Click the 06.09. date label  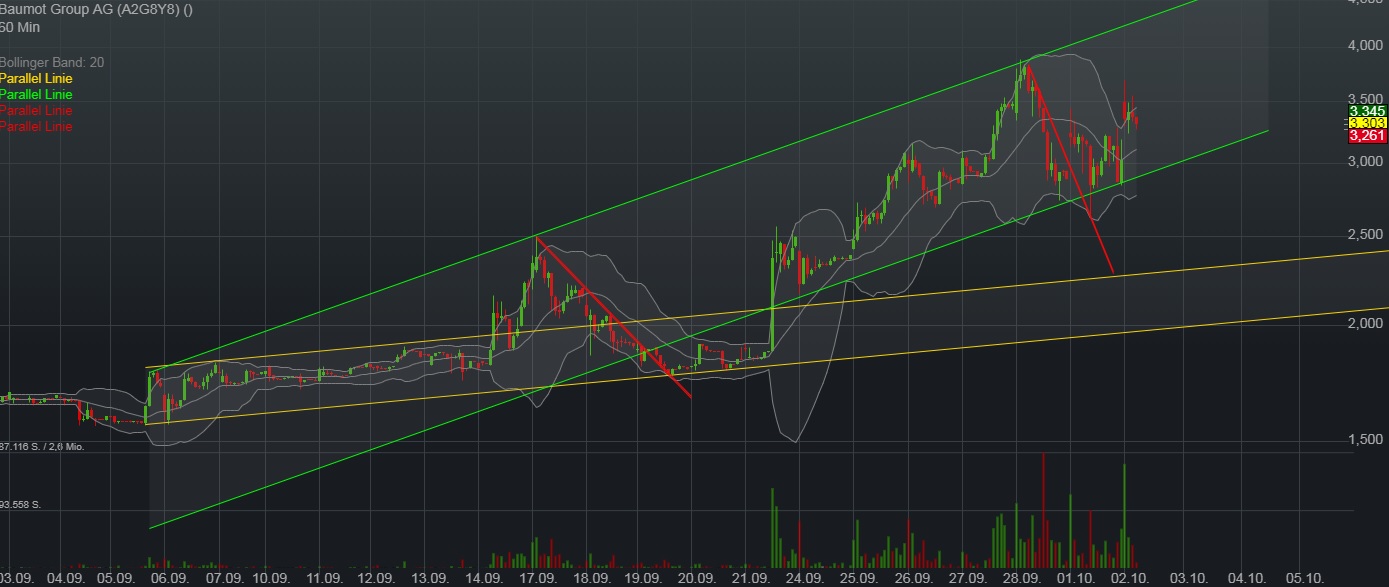[x=170, y=579]
